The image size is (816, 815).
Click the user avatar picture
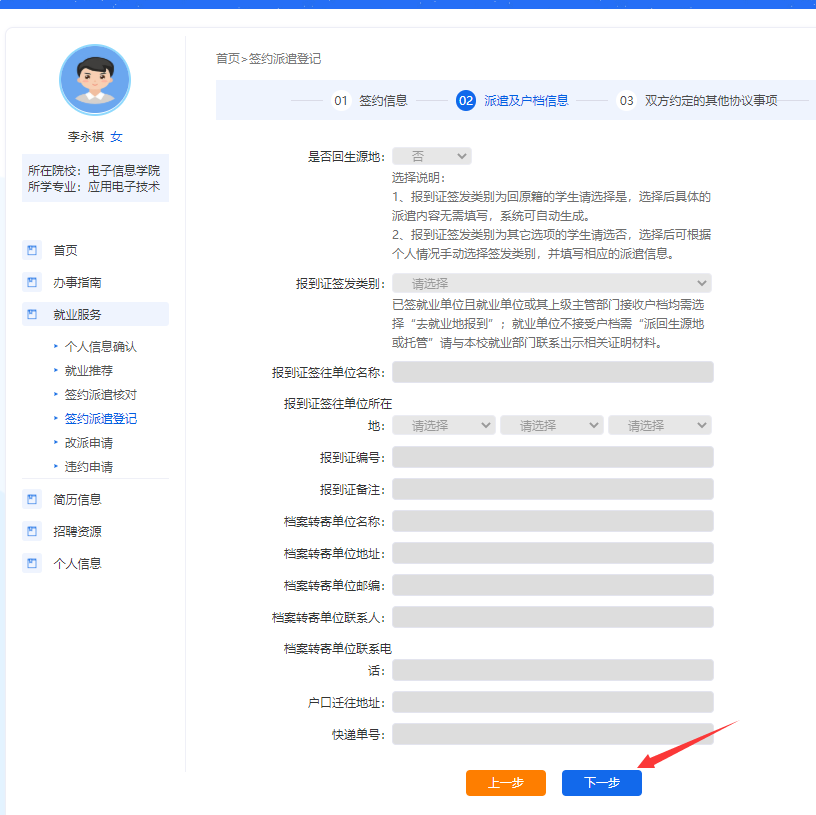click(x=95, y=80)
